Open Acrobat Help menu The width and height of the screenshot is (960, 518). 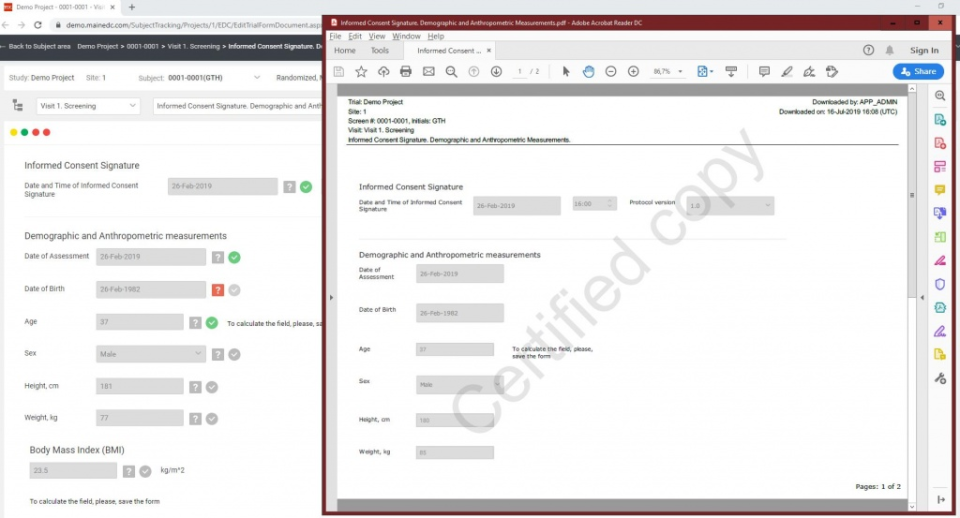[435, 36]
